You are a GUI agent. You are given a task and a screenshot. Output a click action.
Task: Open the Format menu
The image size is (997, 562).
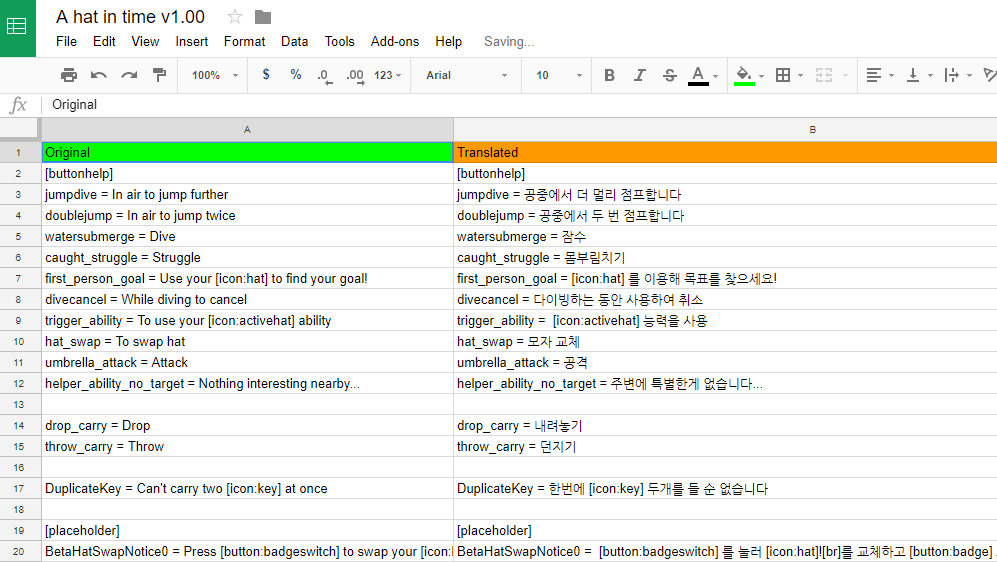[244, 41]
